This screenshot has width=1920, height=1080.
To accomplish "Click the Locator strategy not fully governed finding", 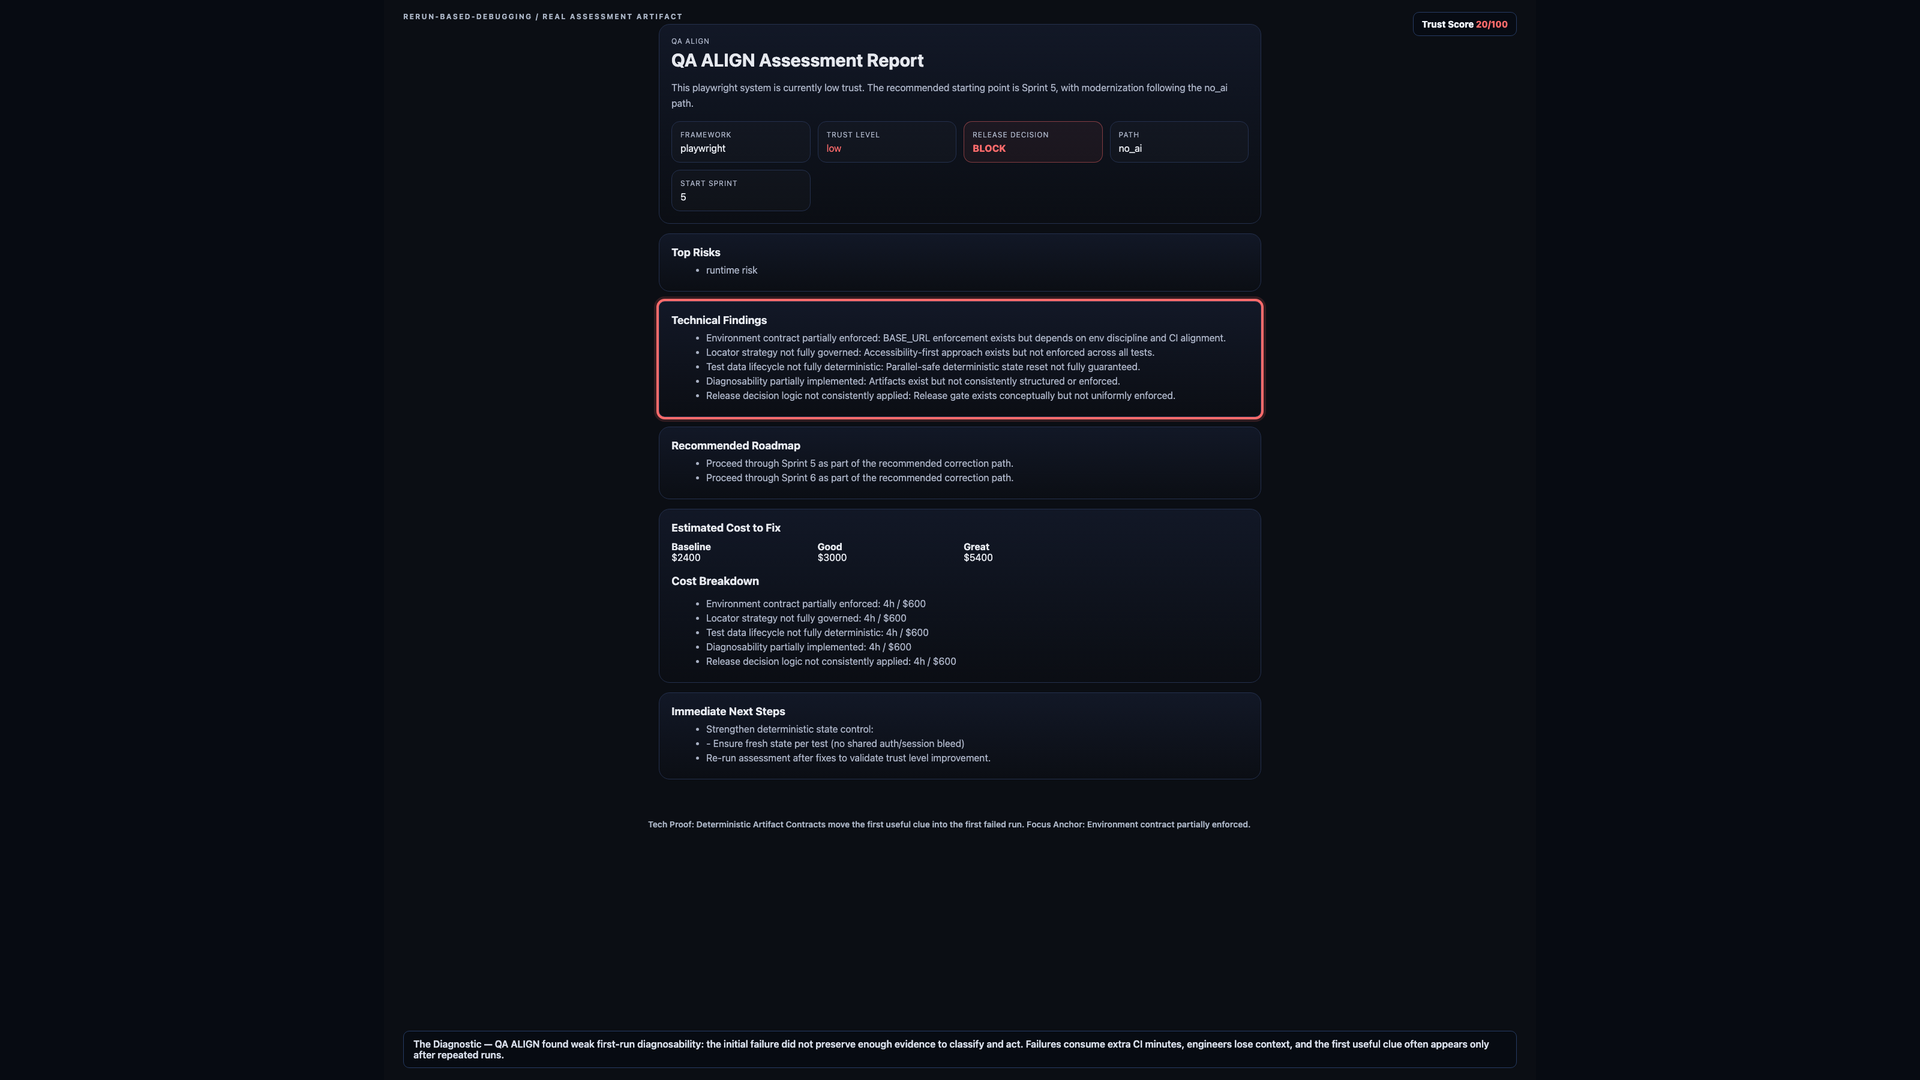I will [929, 353].
